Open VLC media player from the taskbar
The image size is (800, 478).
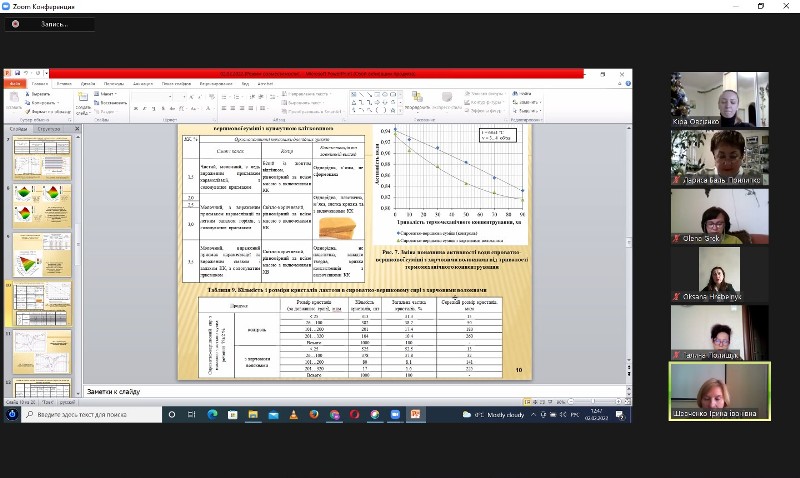(293, 415)
